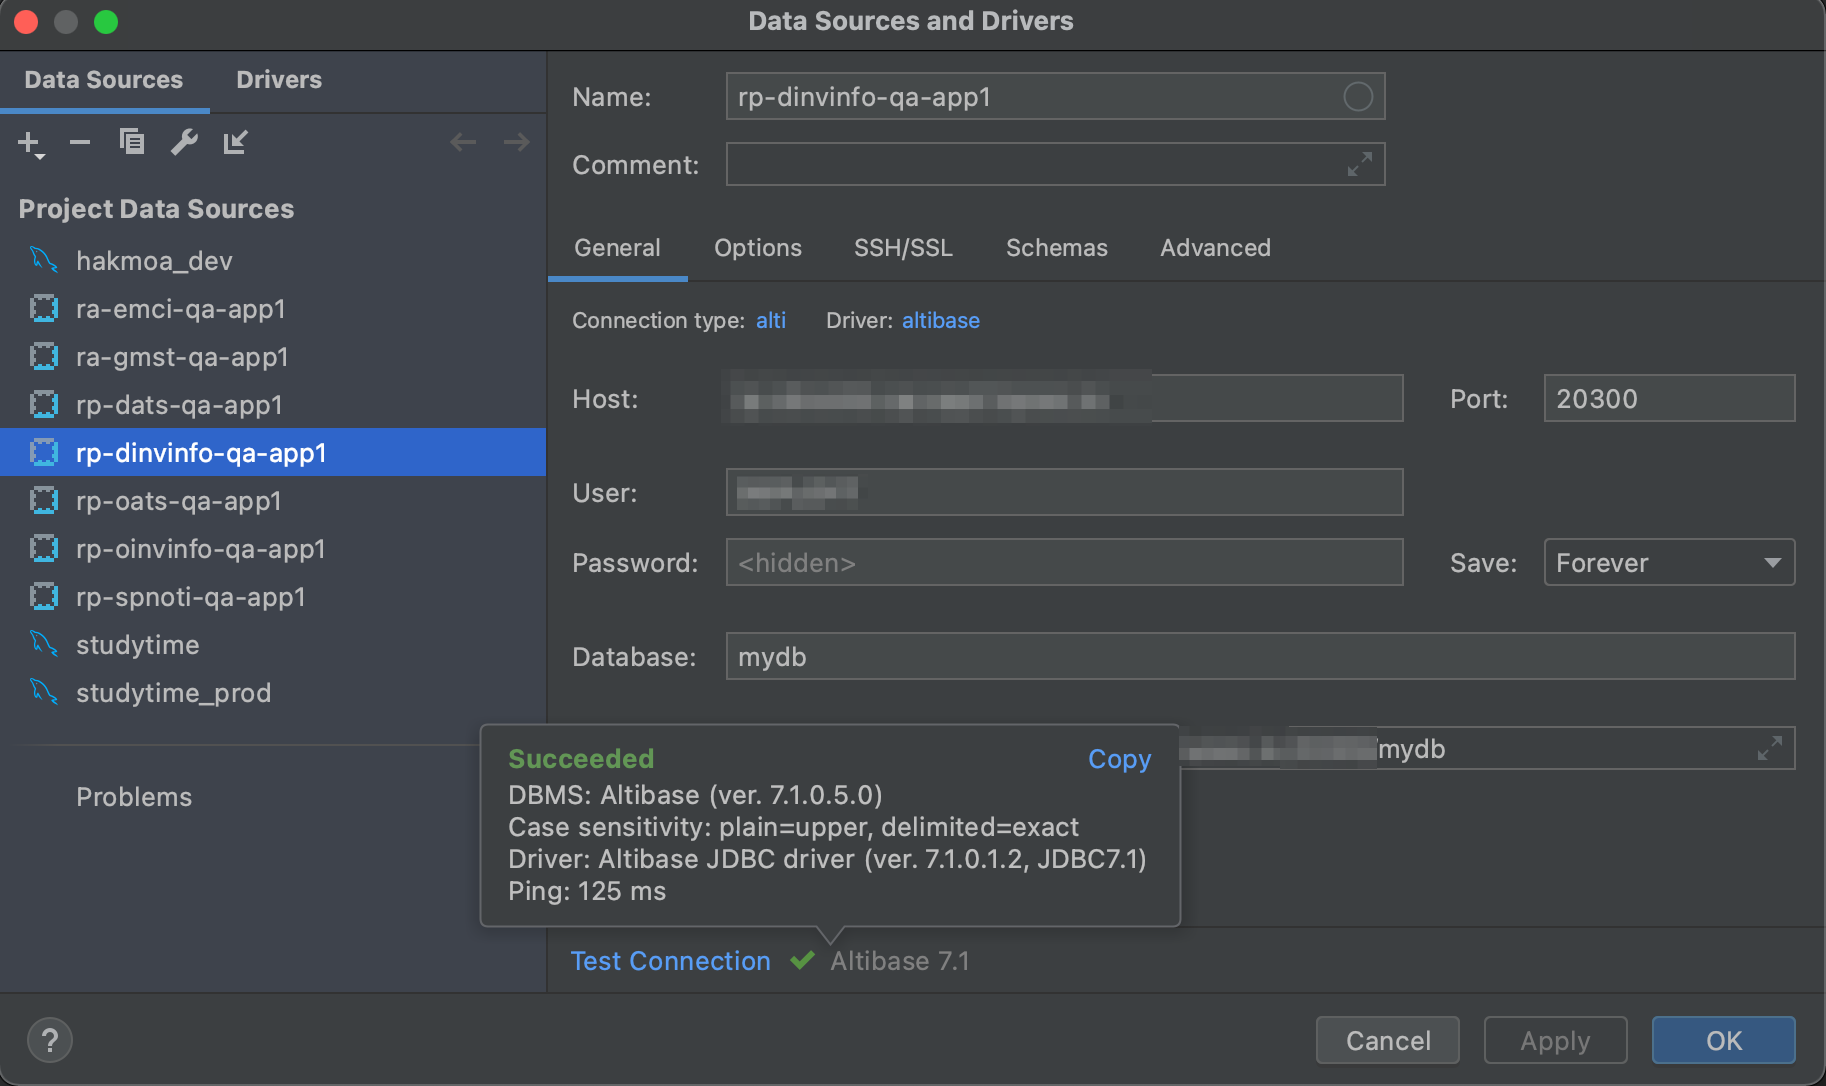Viewport: 1826px width, 1086px height.
Task: Select rp-oinvinfo-qa-app1 in the list
Action: [273, 549]
